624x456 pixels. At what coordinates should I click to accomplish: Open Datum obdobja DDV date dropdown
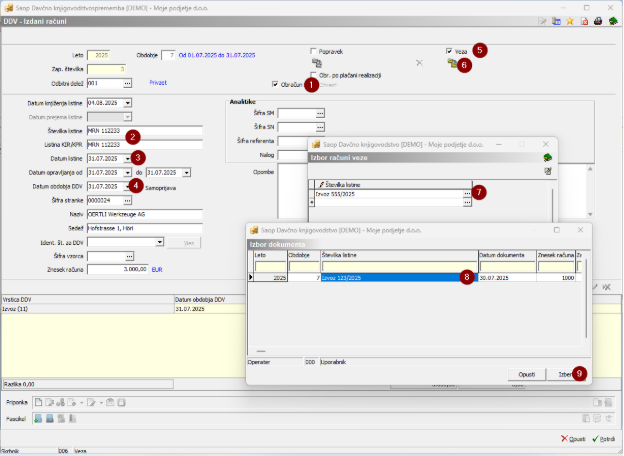click(x=127, y=186)
